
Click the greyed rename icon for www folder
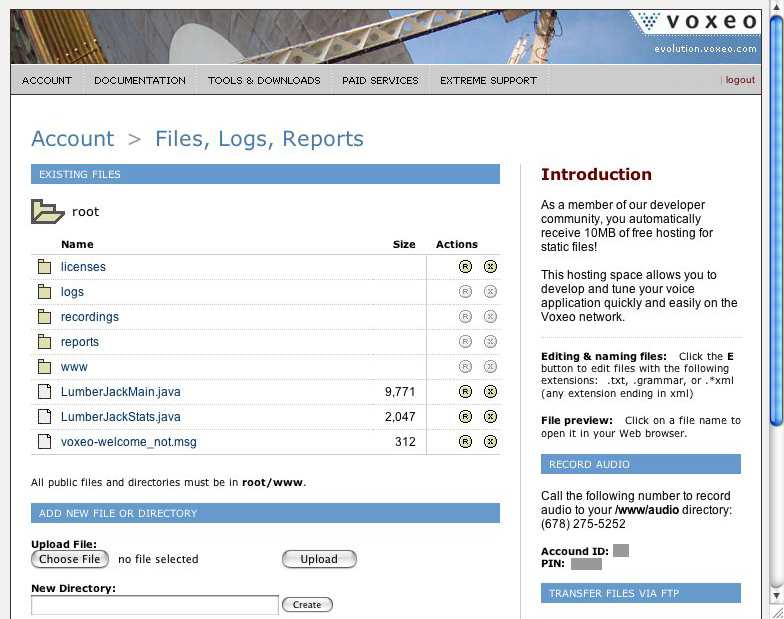465,366
